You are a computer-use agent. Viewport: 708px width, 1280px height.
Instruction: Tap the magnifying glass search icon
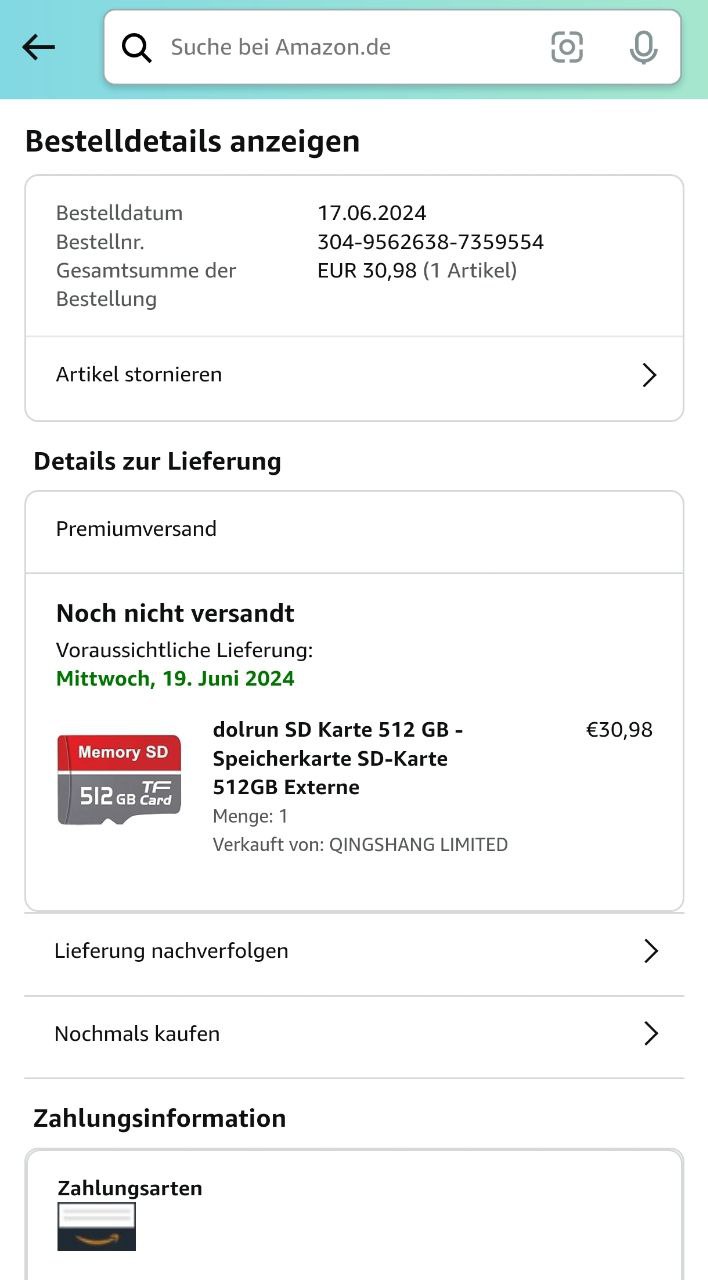[x=137, y=47]
